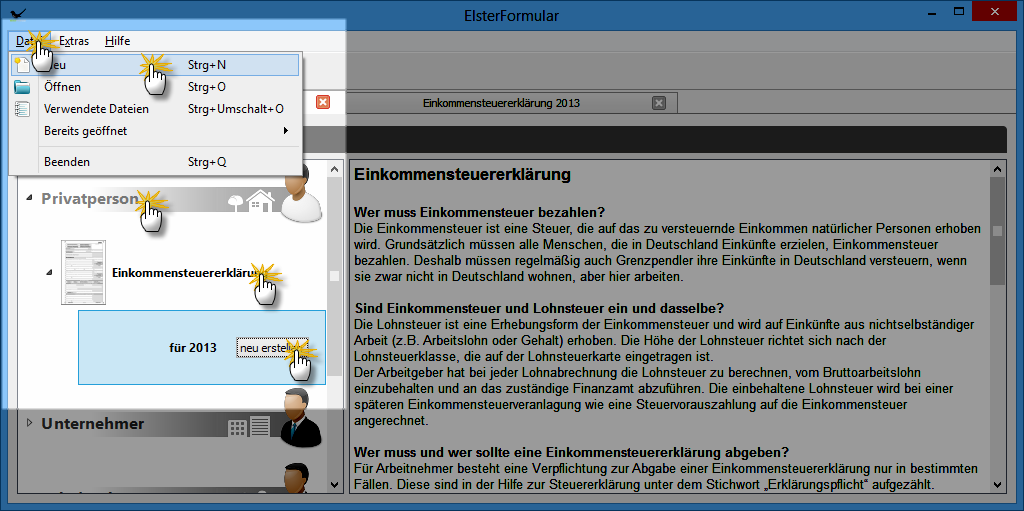Click the scroll-down arrow of left panel
The image size is (1024, 511).
click(334, 485)
